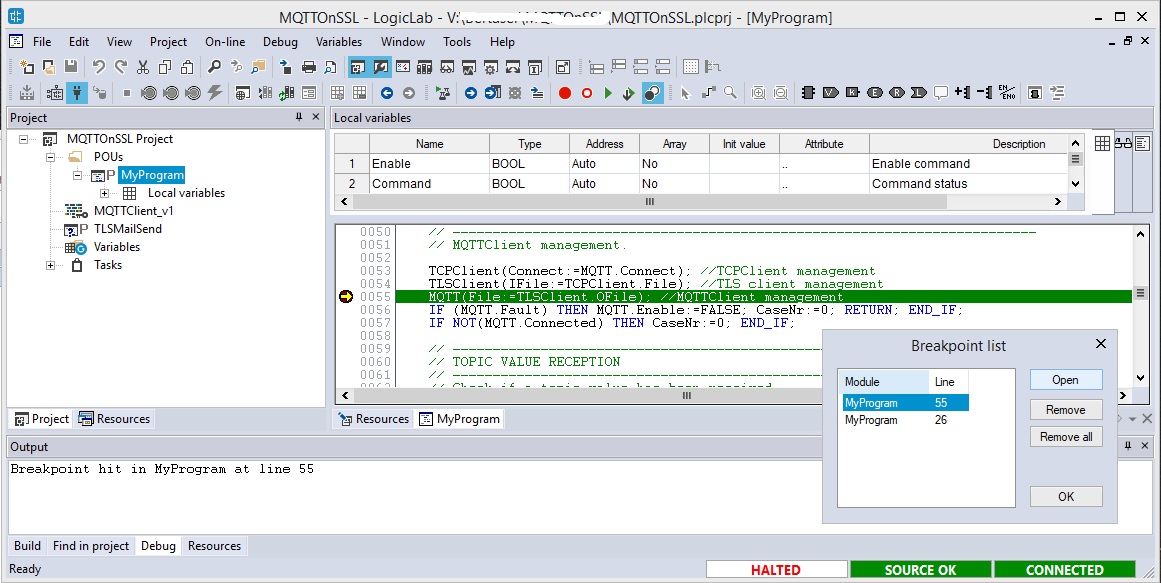The image size is (1161, 583).
Task: Click the yellow breakpoint arrow at line 0055
Action: (x=346, y=297)
